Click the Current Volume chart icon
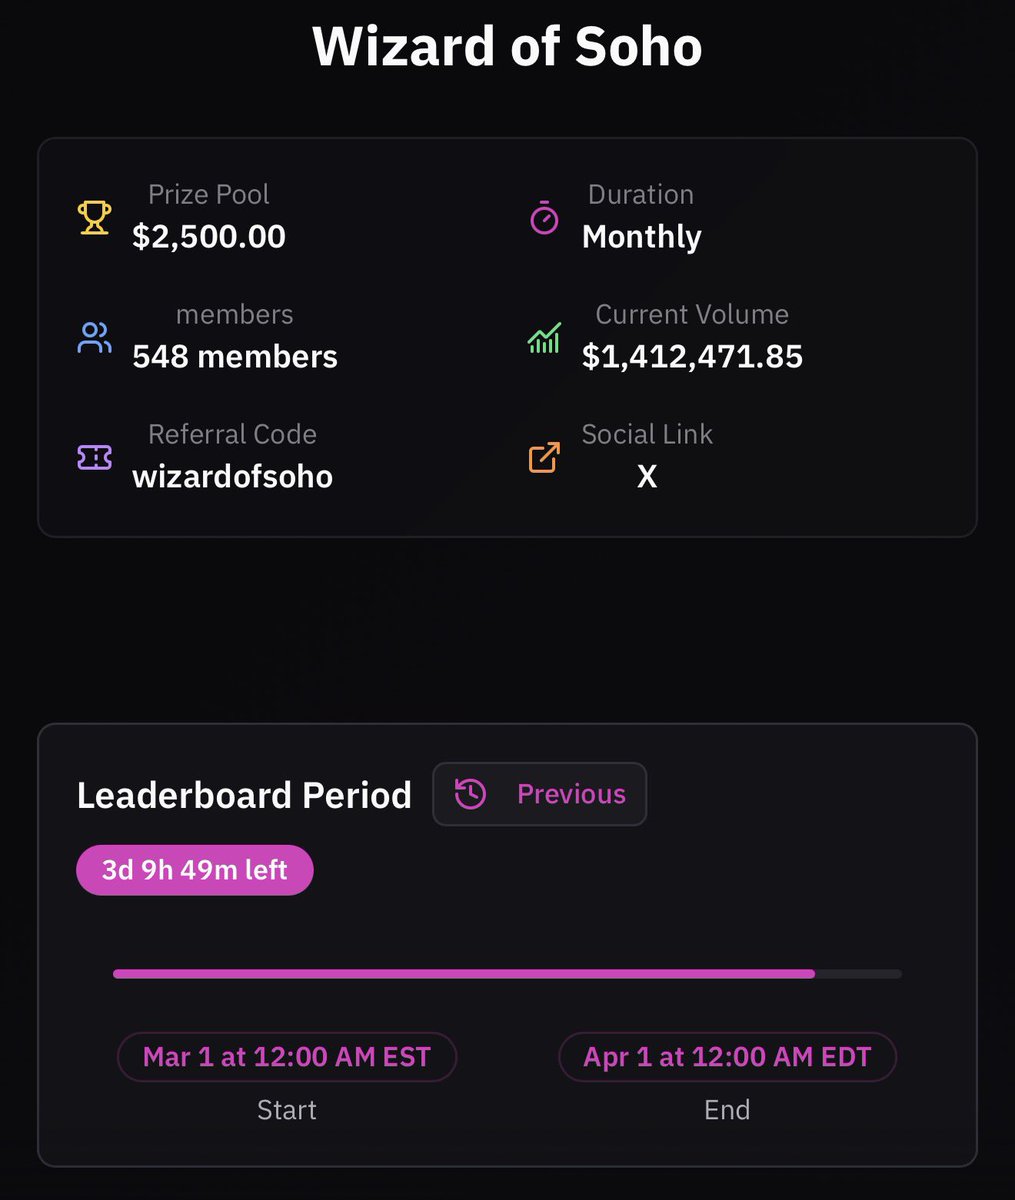The image size is (1015, 1200). click(544, 338)
